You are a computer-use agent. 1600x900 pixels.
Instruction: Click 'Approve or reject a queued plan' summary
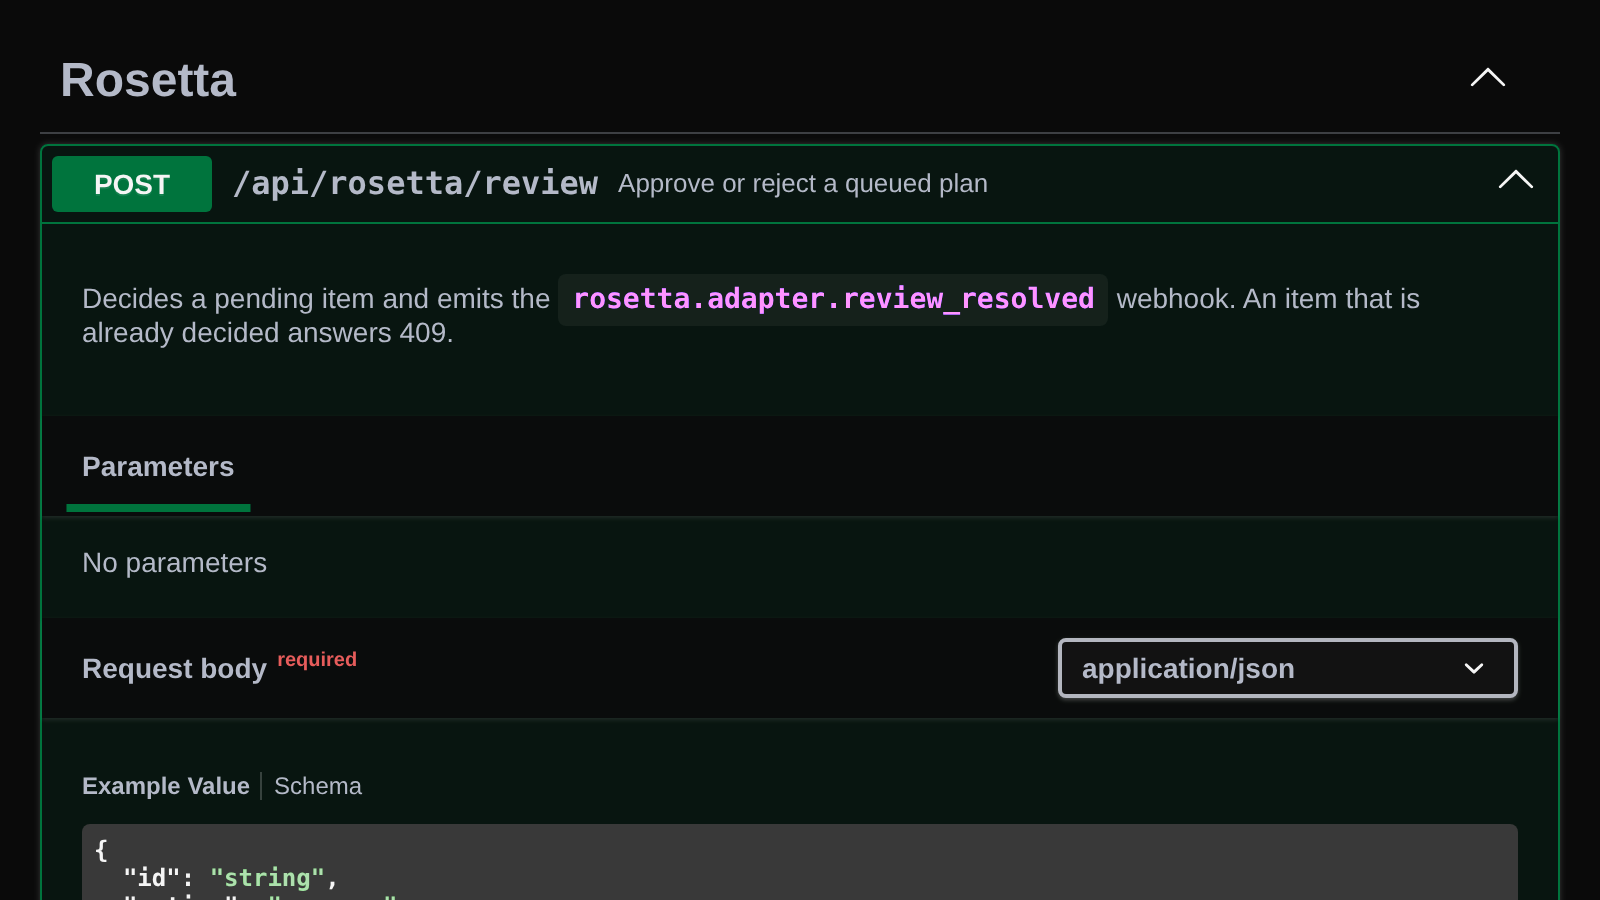(x=803, y=184)
